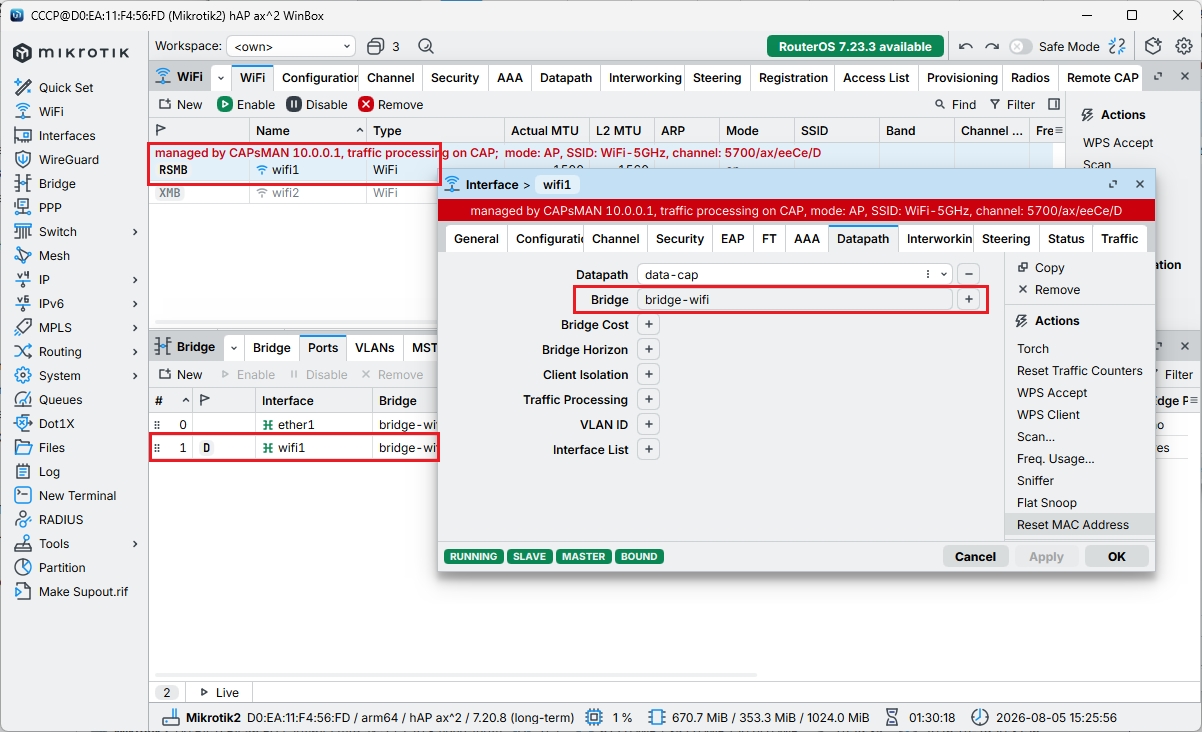Expand Interface List field with plus
Viewport: 1202px width, 732px height.
[648, 450]
